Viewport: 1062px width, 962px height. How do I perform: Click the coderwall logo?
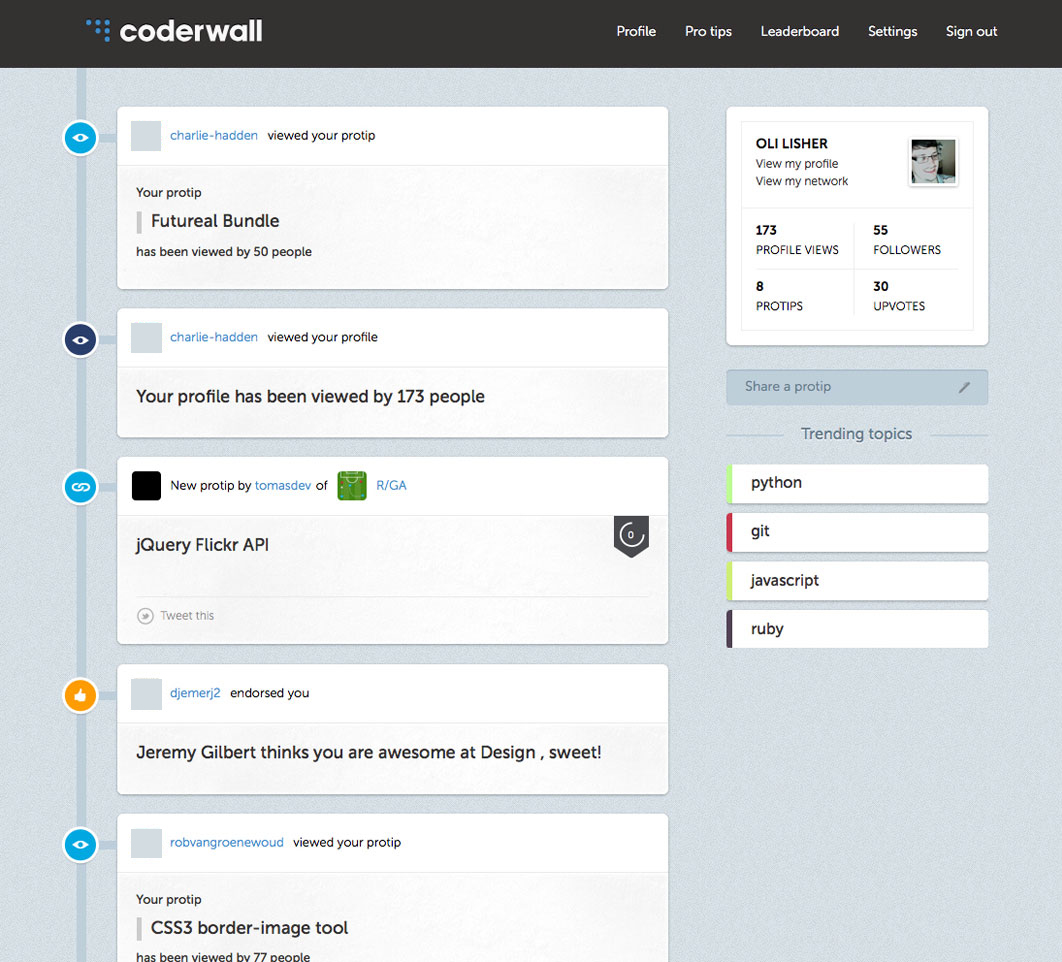[x=174, y=31]
